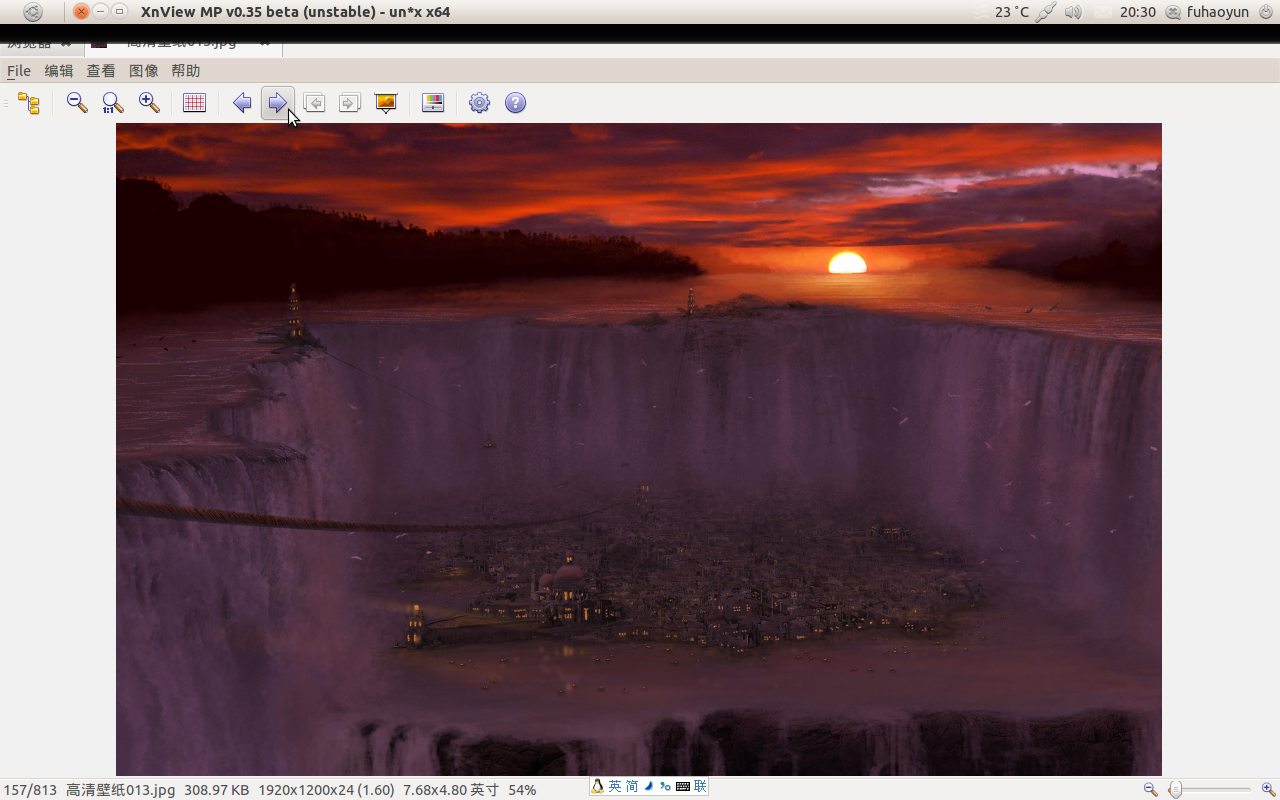Image resolution: width=1280 pixels, height=800 pixels.
Task: Open the 编辑 menu
Action: 59,71
